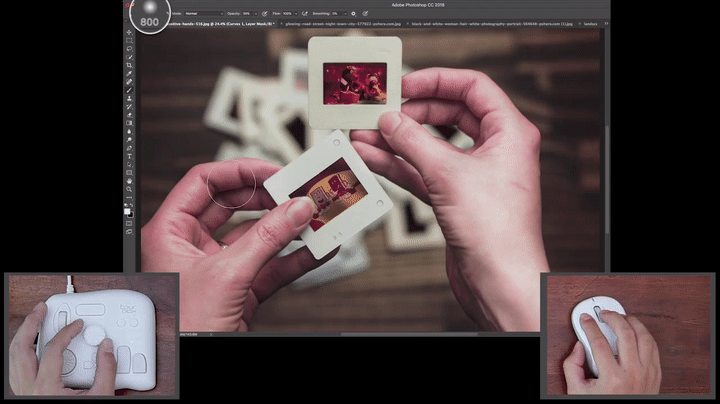Screen dimensions: 720x404
Task: Toggle pressure for opacity button
Action: pyautogui.click(x=264, y=13)
